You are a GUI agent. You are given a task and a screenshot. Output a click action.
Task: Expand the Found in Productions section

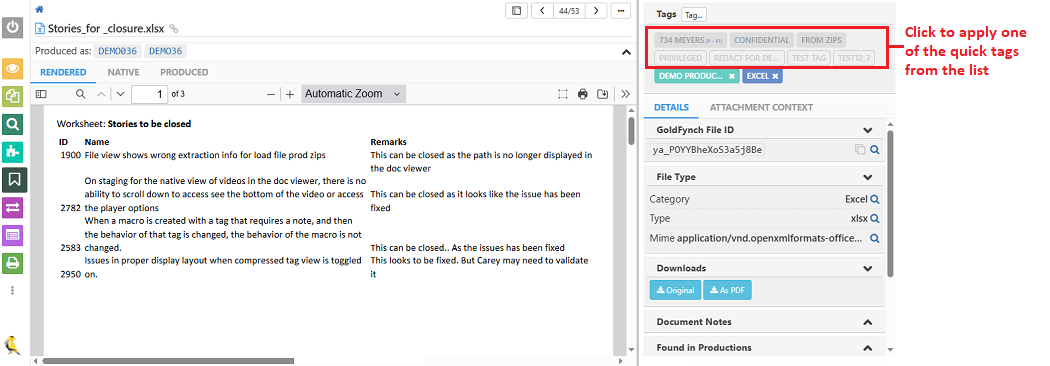click(868, 347)
